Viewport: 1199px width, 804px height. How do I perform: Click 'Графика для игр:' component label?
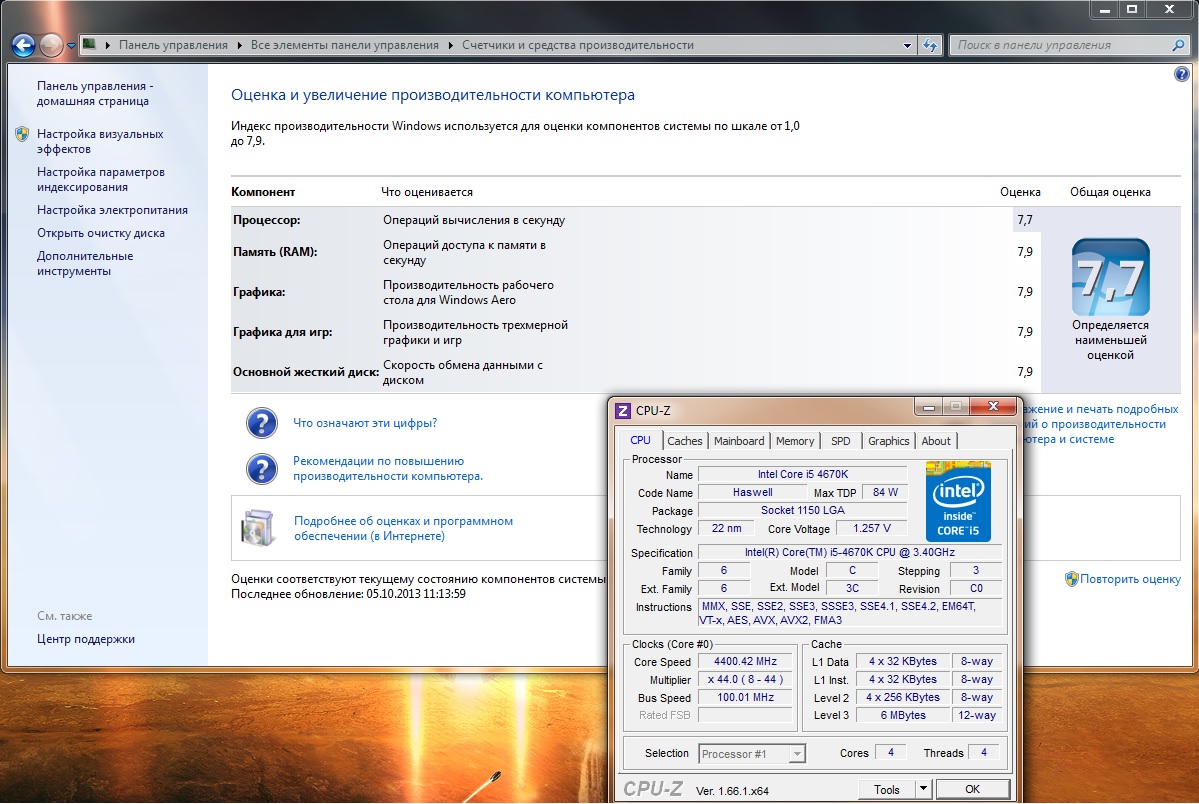(282, 332)
